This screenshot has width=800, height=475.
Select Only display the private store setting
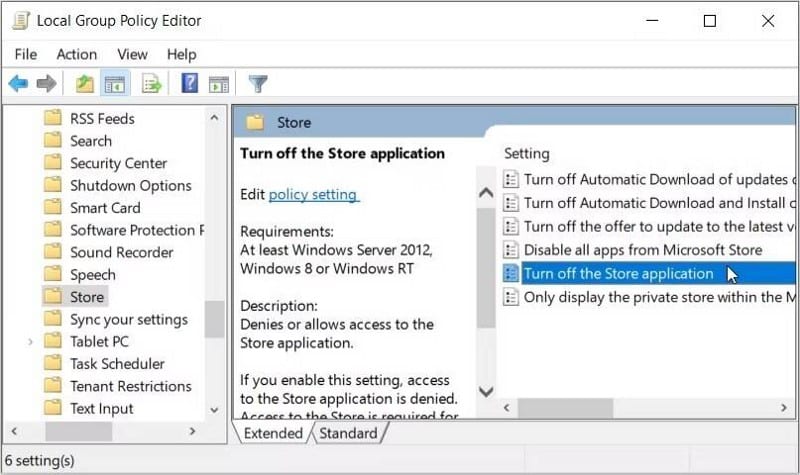tap(659, 296)
